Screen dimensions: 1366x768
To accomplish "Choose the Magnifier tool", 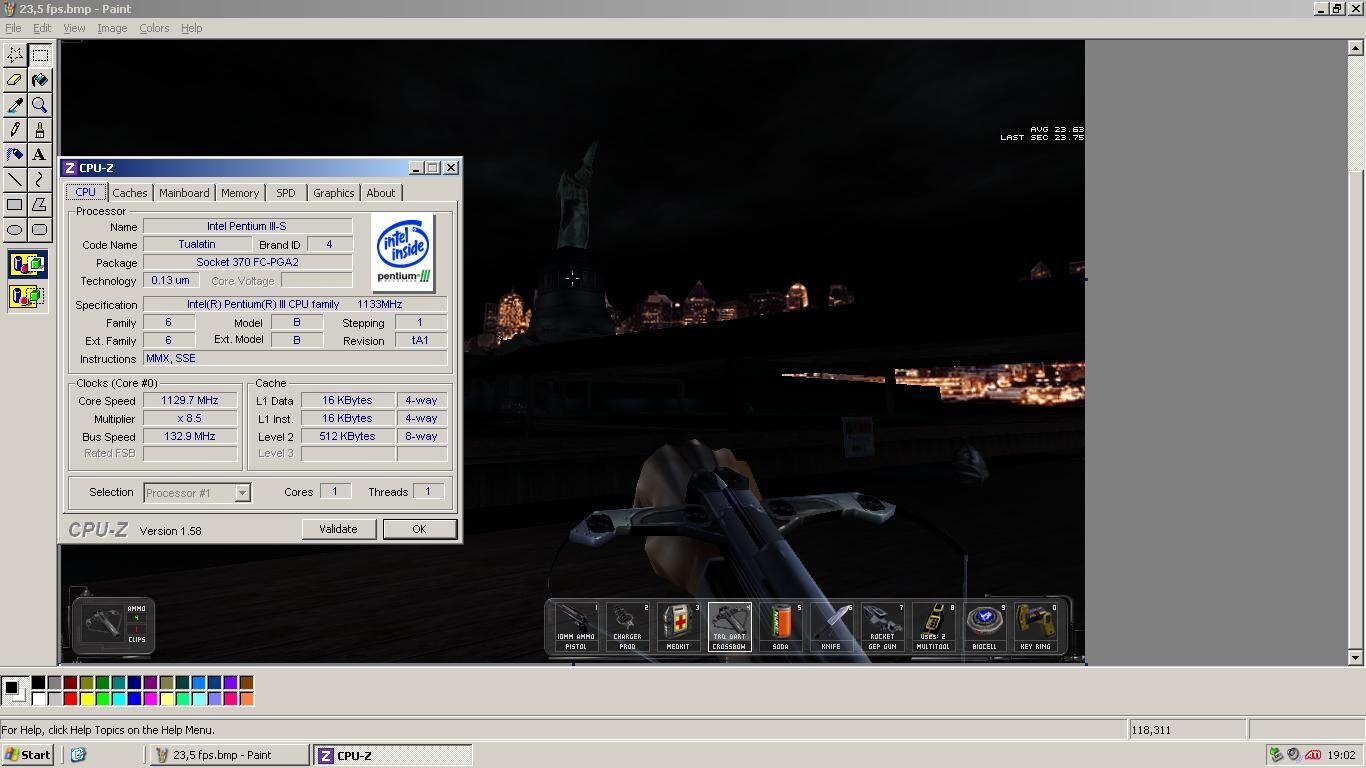I will tap(40, 105).
